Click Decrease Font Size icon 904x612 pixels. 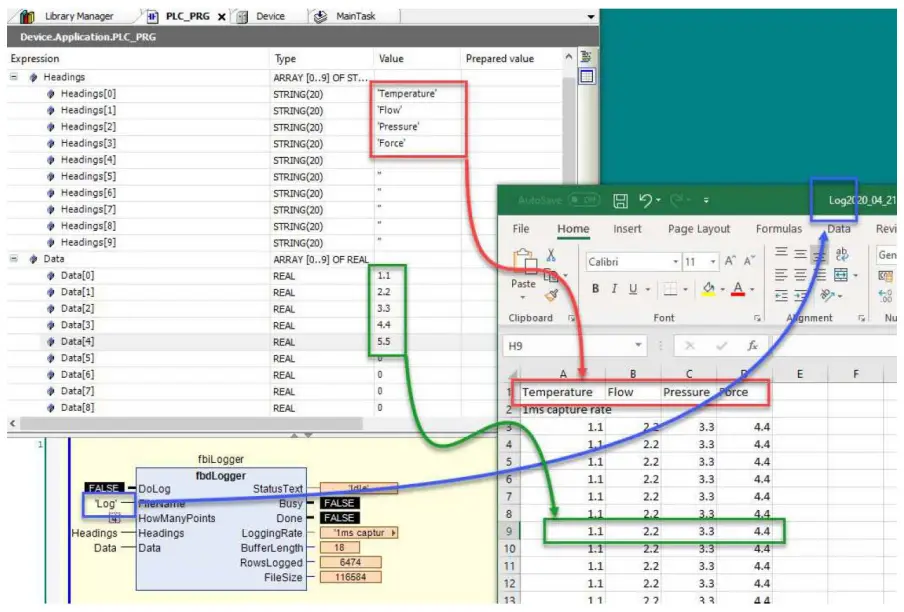pyautogui.click(x=749, y=261)
